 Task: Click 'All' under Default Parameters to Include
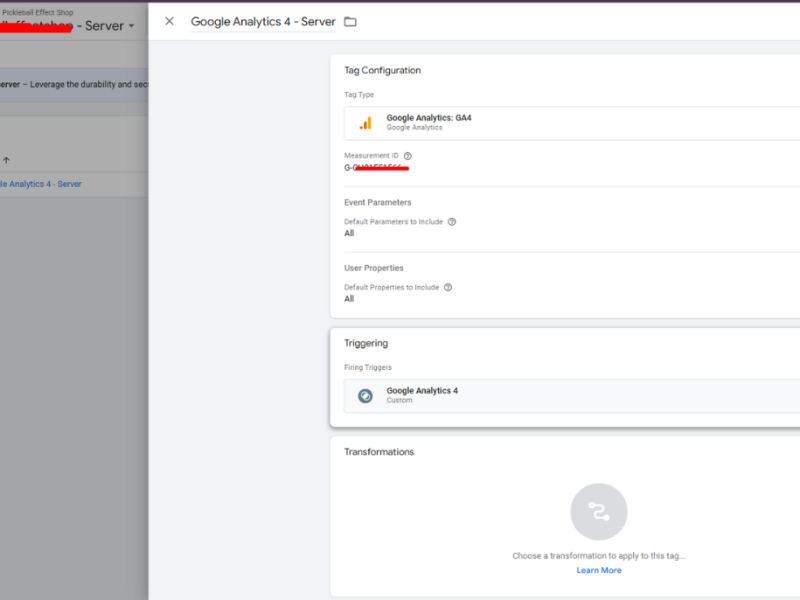349,233
